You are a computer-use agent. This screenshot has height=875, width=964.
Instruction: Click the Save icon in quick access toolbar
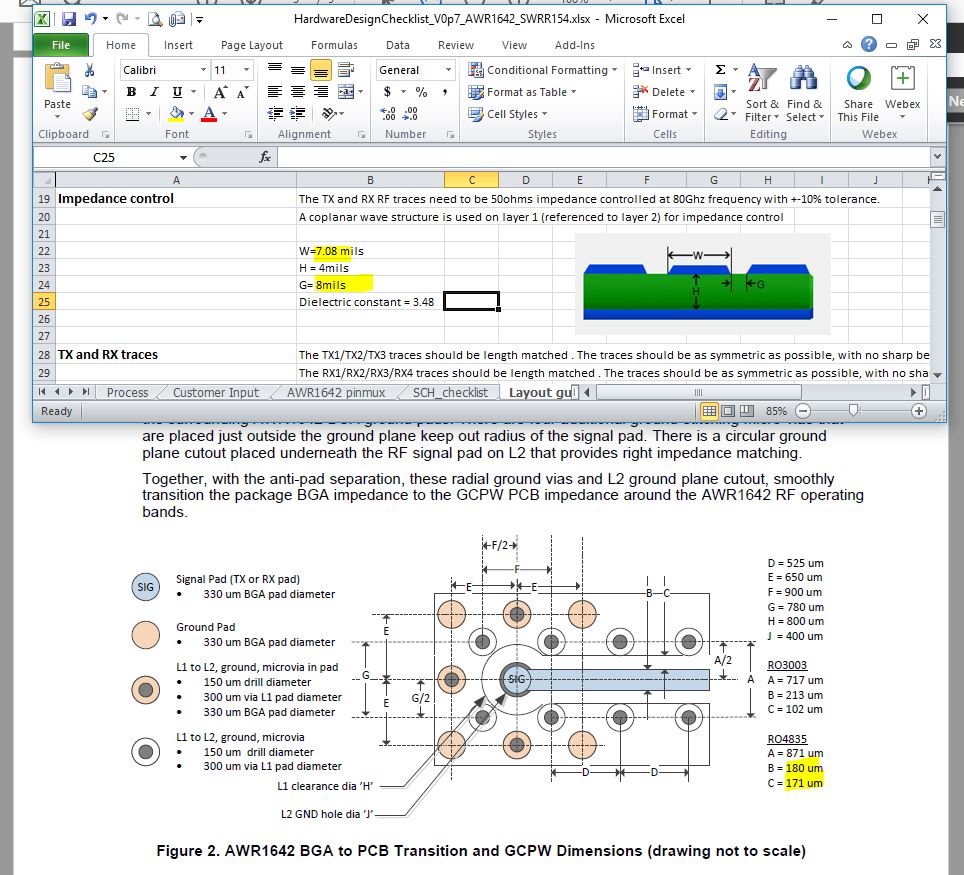click(x=69, y=19)
